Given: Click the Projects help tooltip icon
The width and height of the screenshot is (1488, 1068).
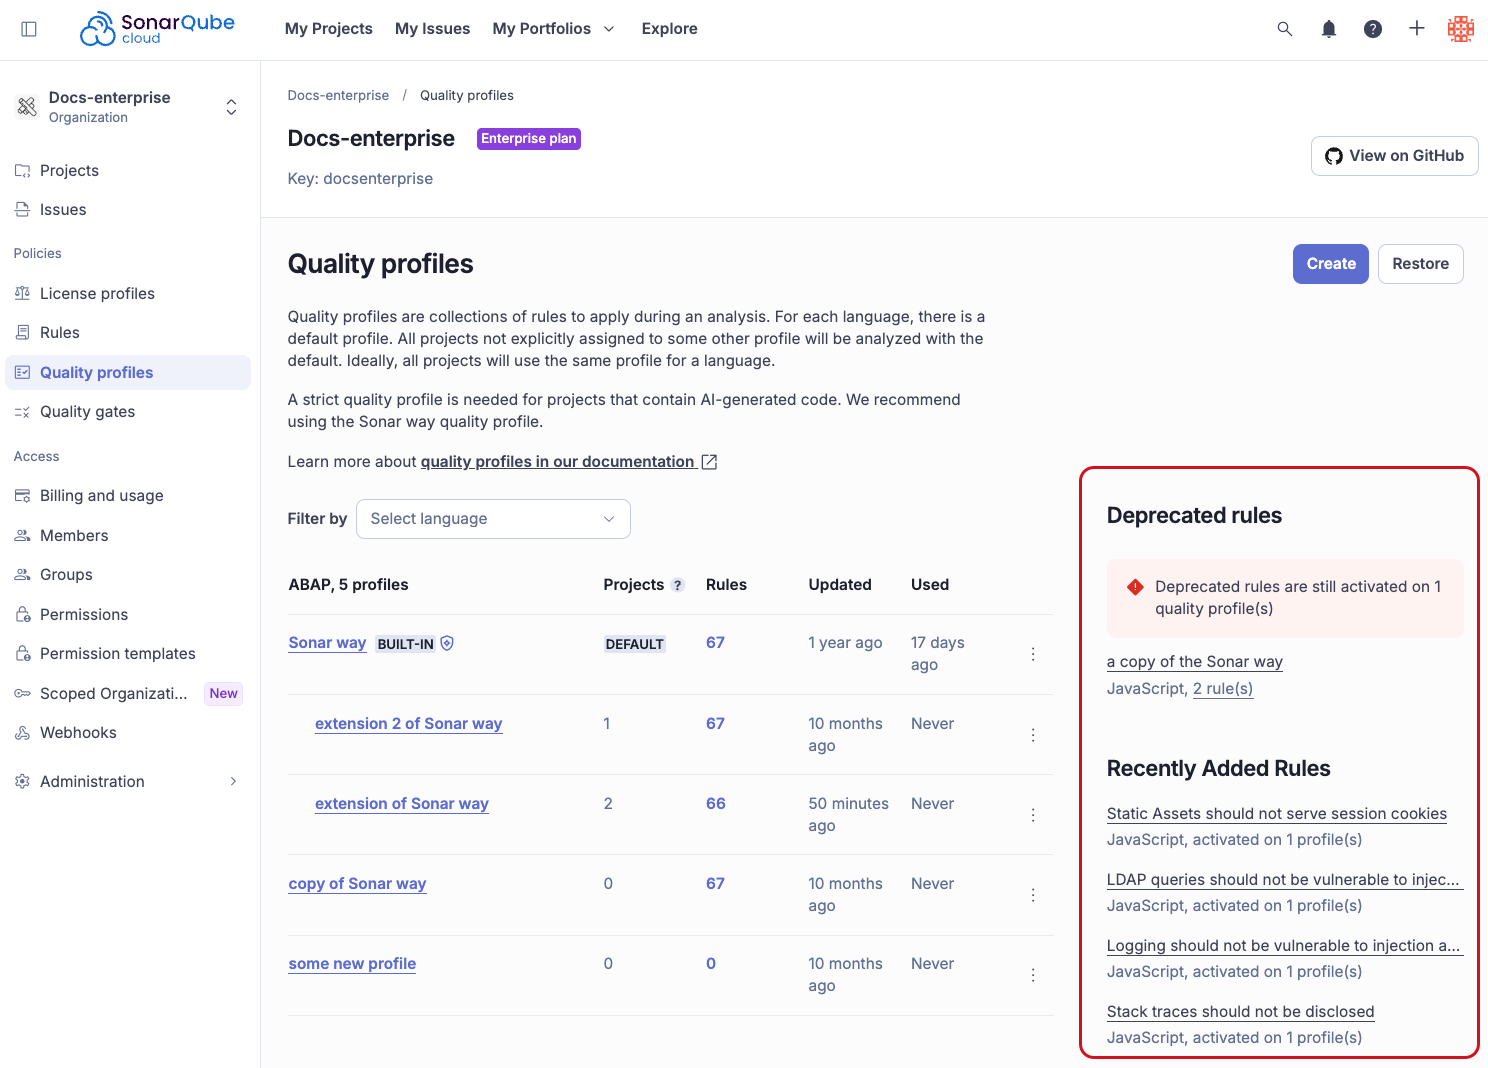Looking at the screenshot, I should (x=678, y=585).
